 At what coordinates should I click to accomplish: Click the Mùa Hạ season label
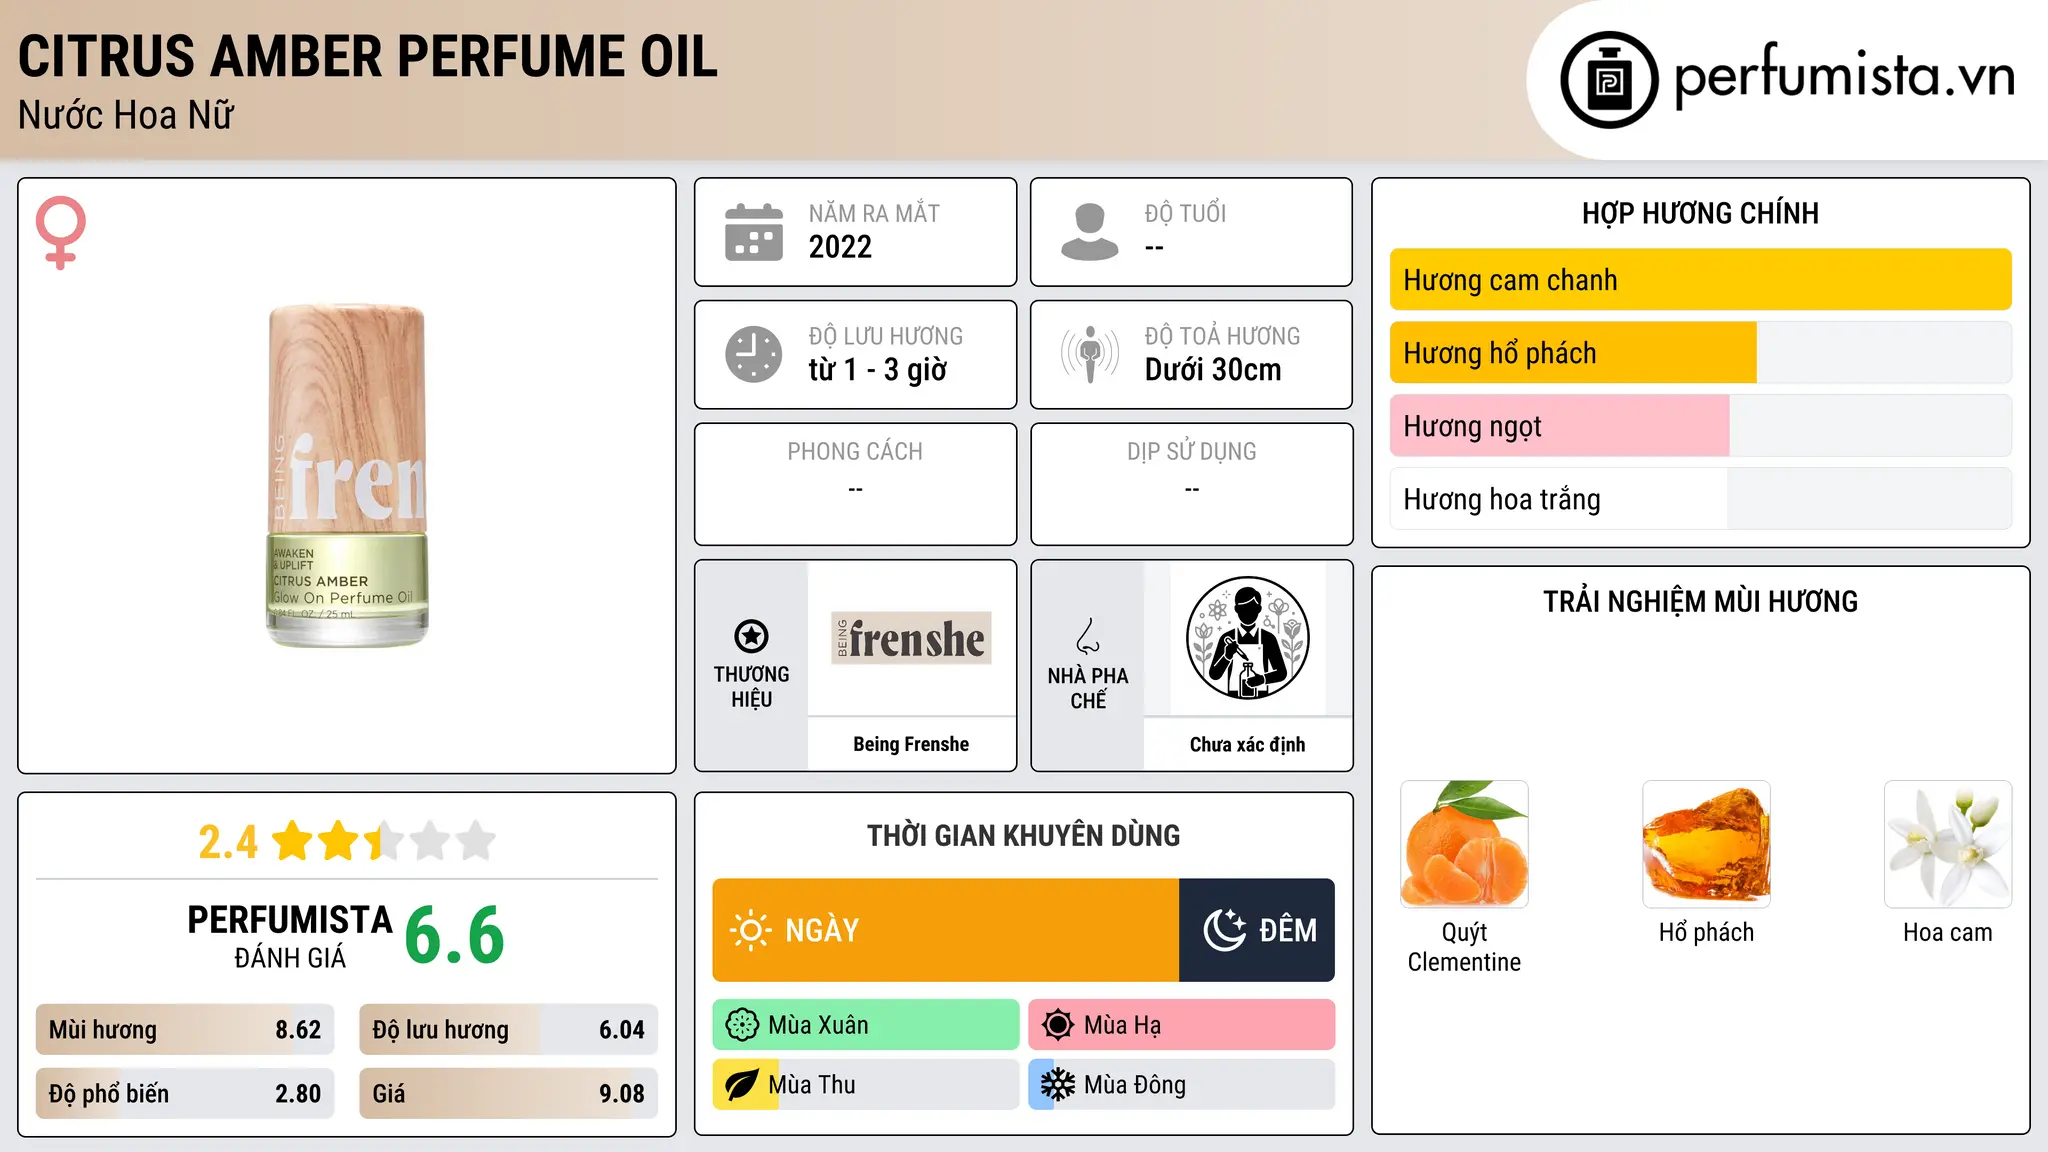(1123, 1025)
